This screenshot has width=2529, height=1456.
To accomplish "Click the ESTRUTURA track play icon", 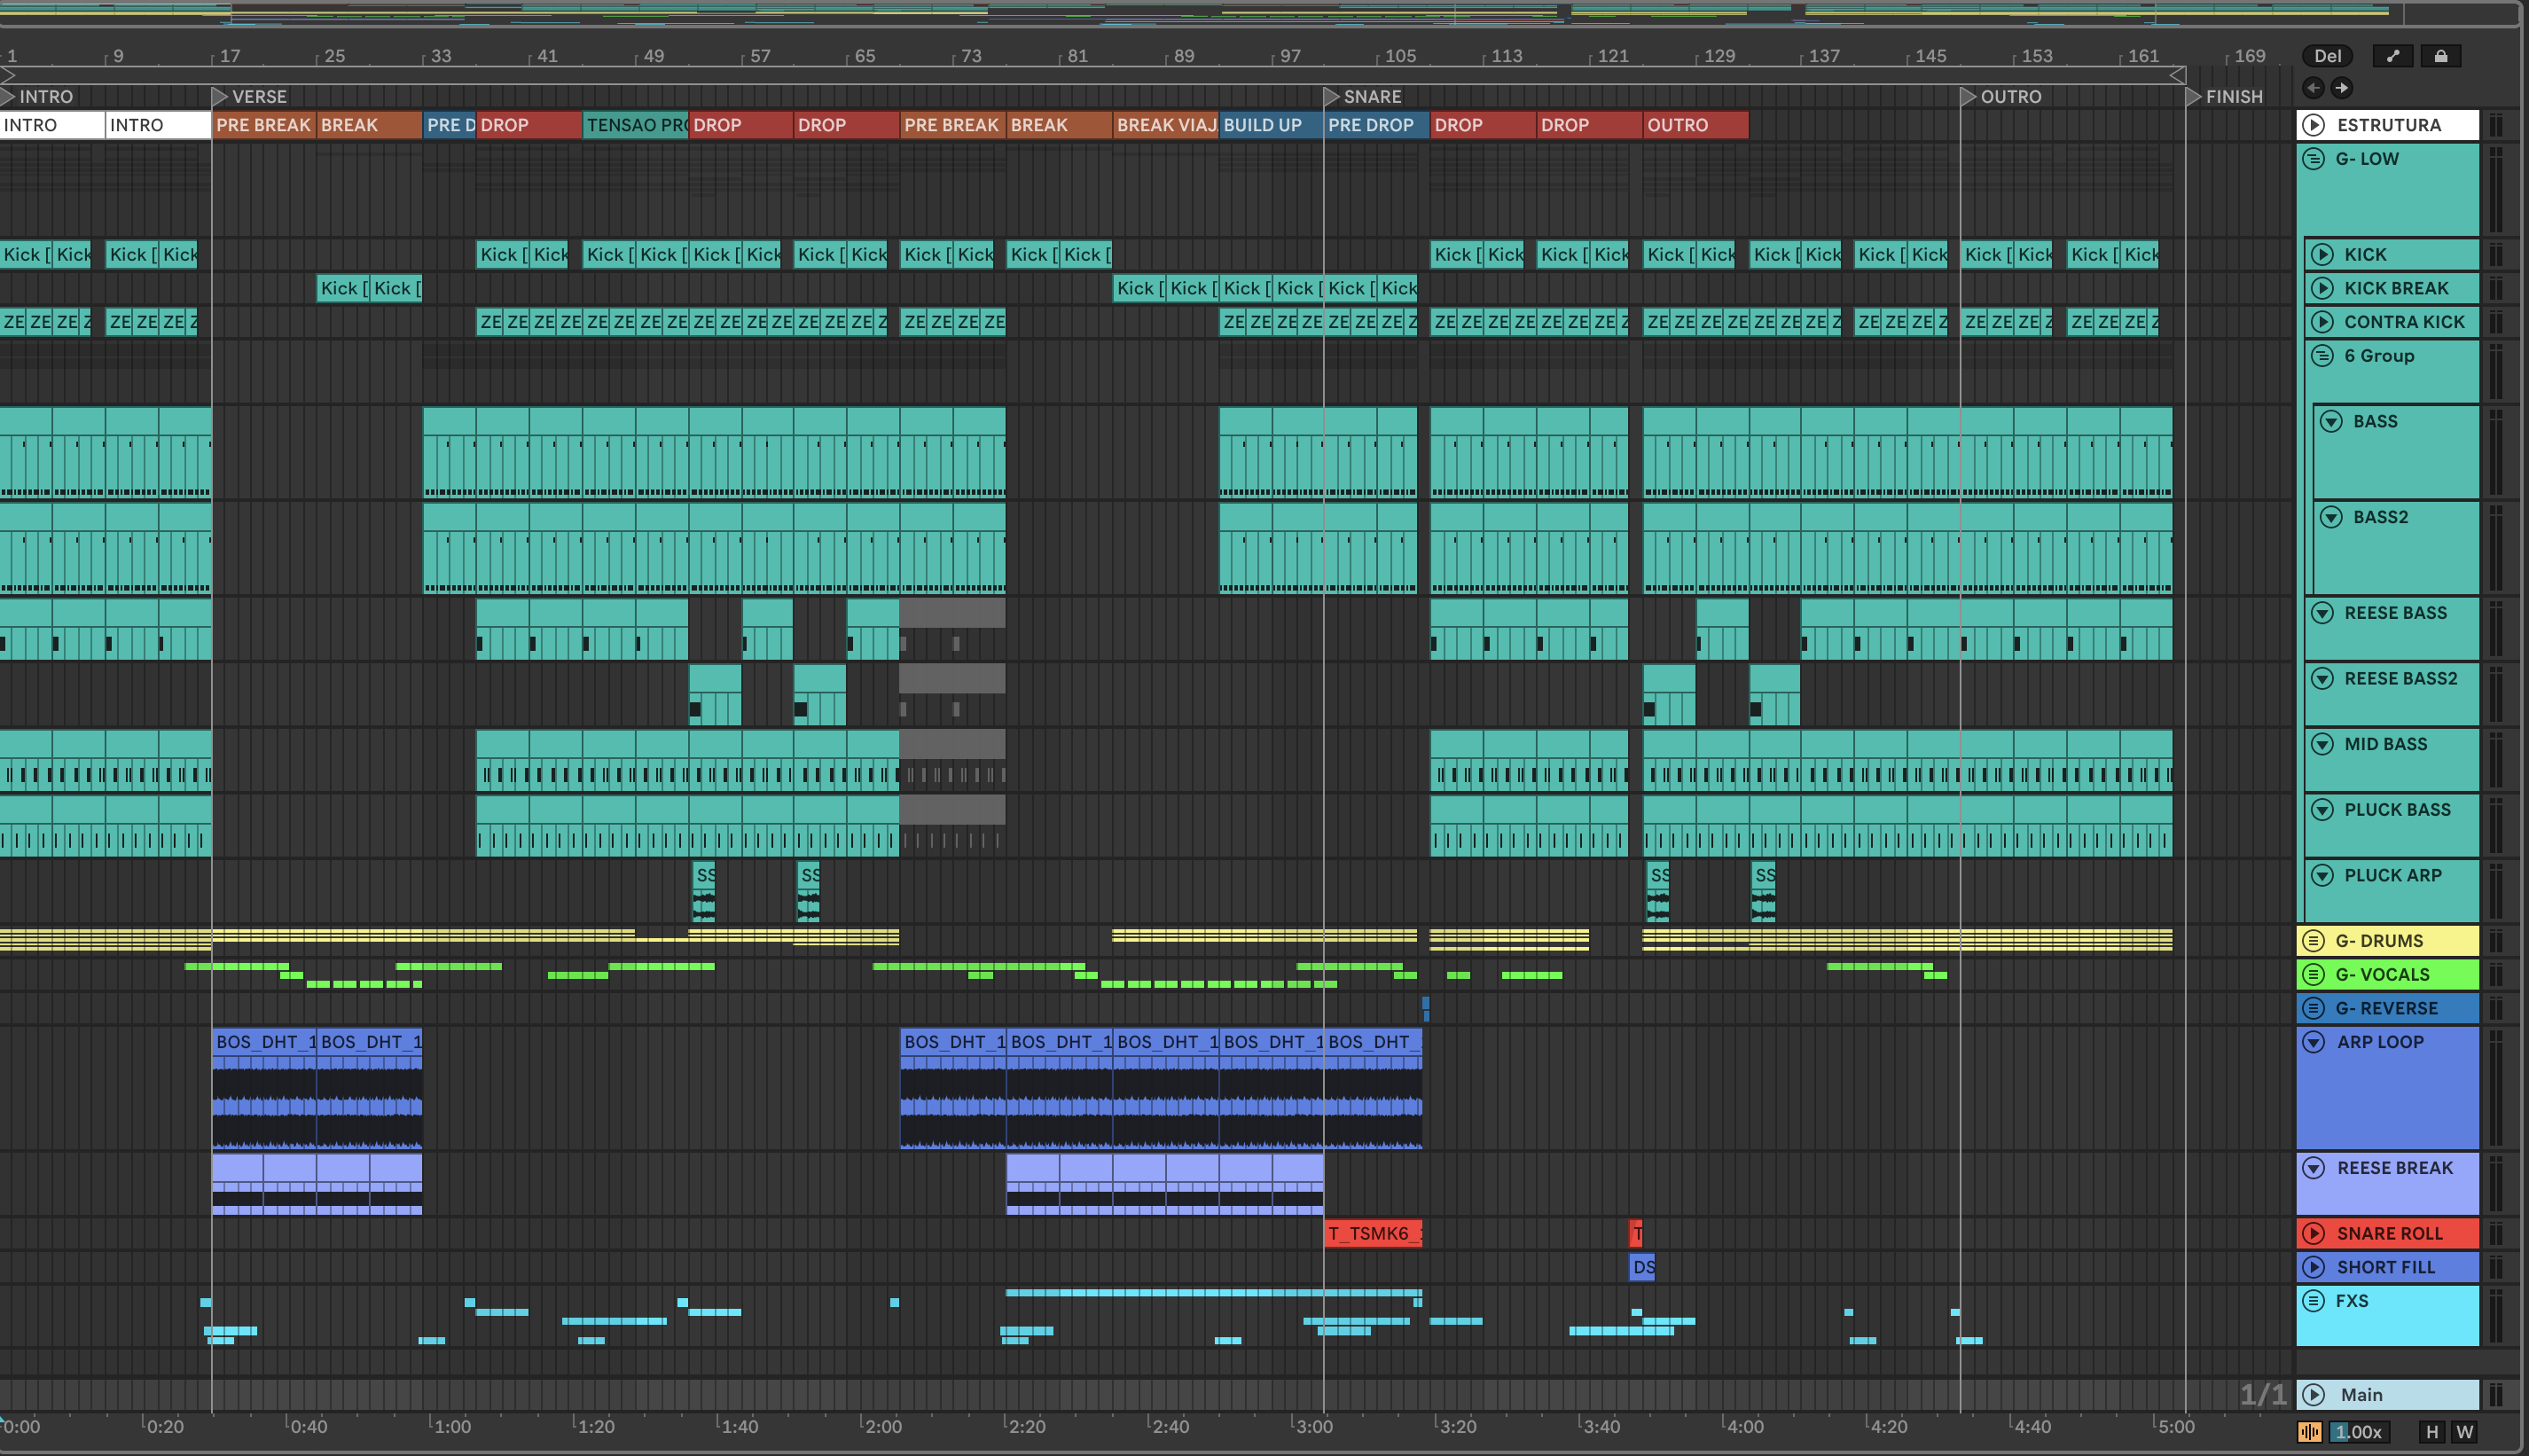I will pos(2313,125).
